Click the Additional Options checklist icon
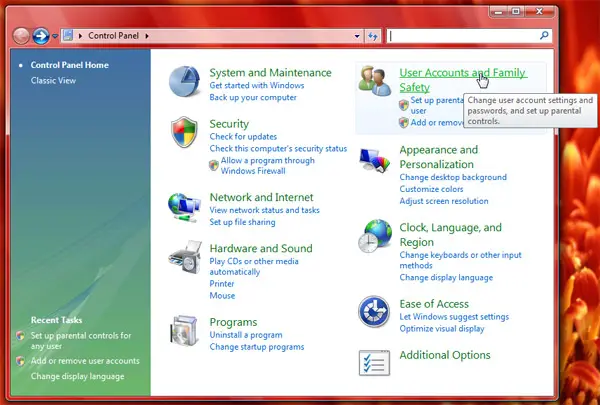 tap(374, 363)
